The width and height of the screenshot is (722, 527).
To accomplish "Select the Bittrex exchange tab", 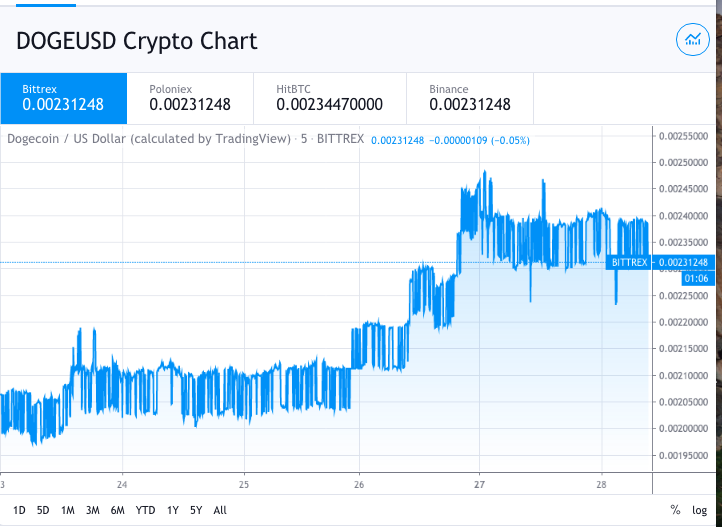I will coord(64,98).
